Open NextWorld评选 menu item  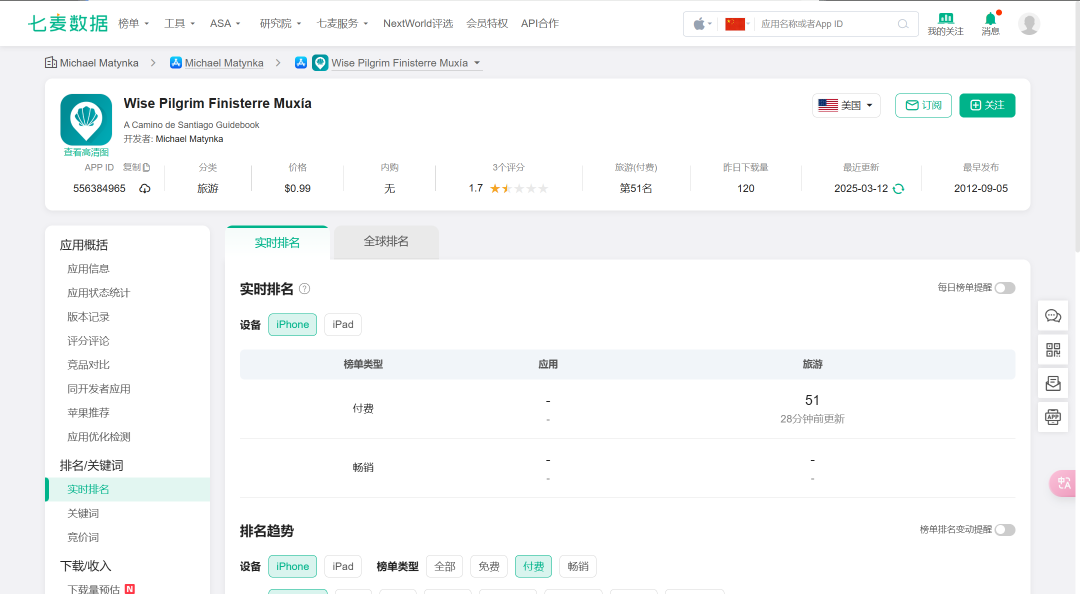coord(418,23)
